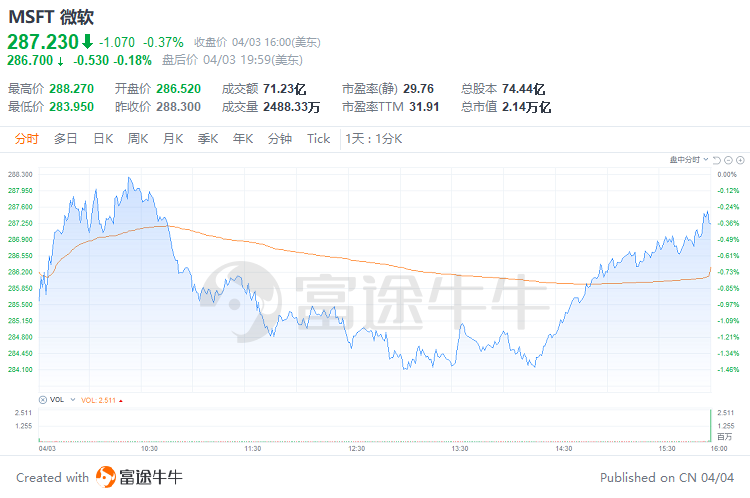Click the VOL: 2.511 readout

coord(99,400)
